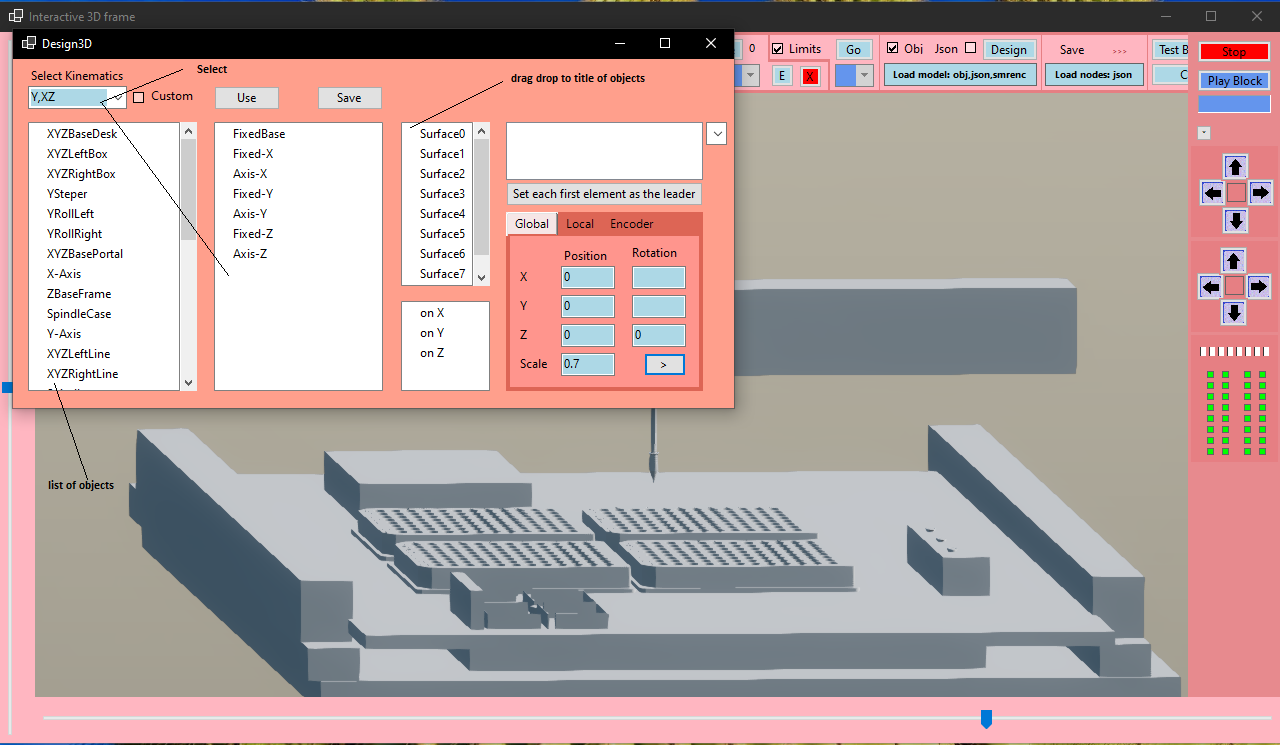This screenshot has height=745, width=1280.
Task: Enable the Json checkbox
Action: pos(970,48)
